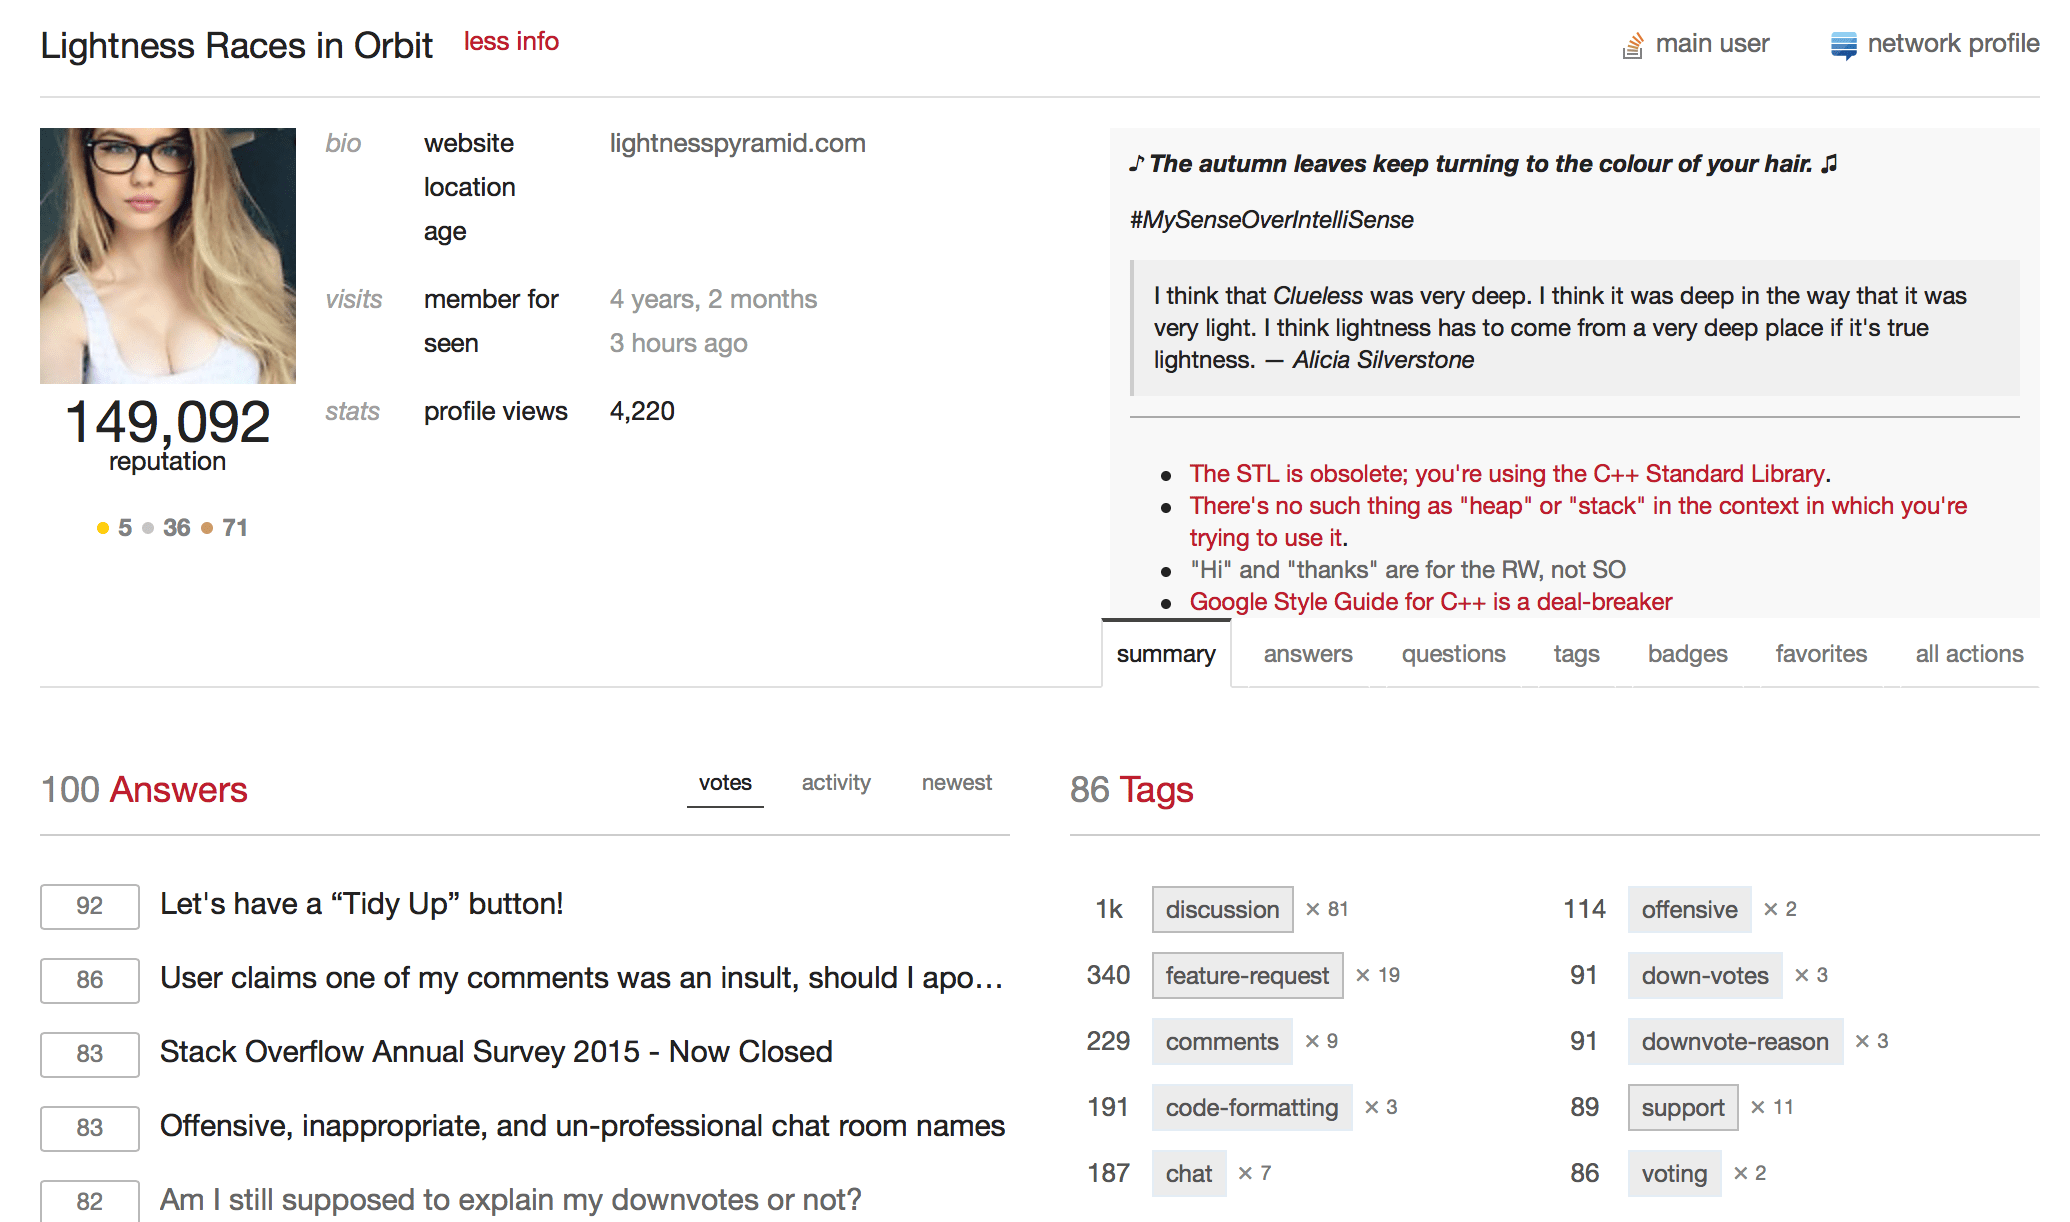The image size is (2070, 1222).
Task: Open the main user link
Action: (1712, 44)
